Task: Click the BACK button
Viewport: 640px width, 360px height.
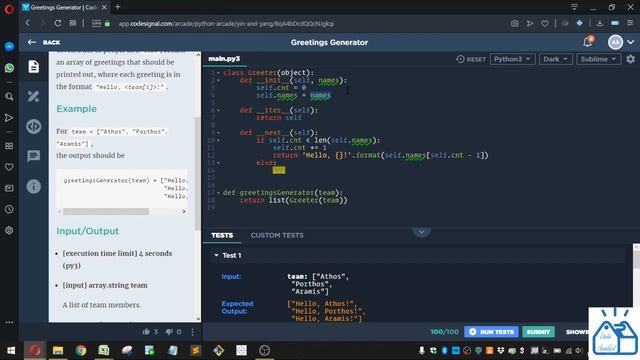Action: pyautogui.click(x=44, y=42)
